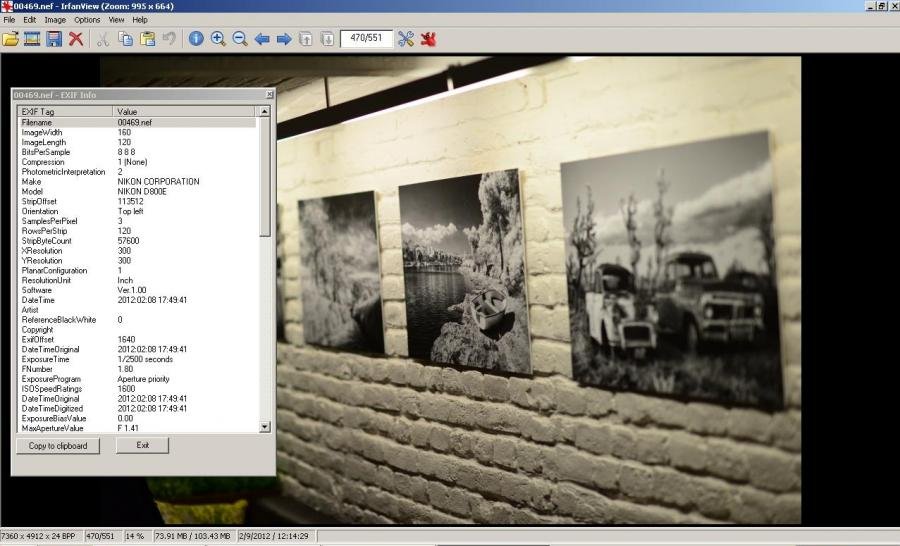Click the EXIF list scrollbar down arrow
The image size is (900, 546).
pyautogui.click(x=265, y=427)
